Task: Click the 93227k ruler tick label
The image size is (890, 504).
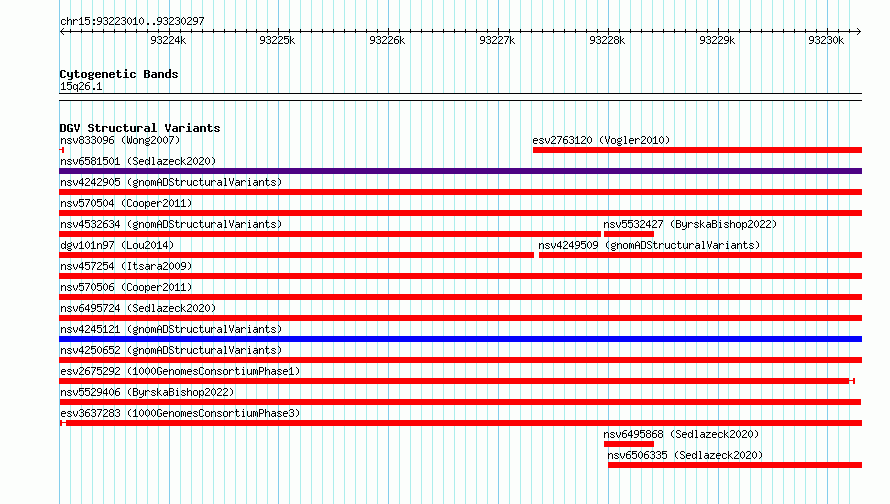Action: 497,40
